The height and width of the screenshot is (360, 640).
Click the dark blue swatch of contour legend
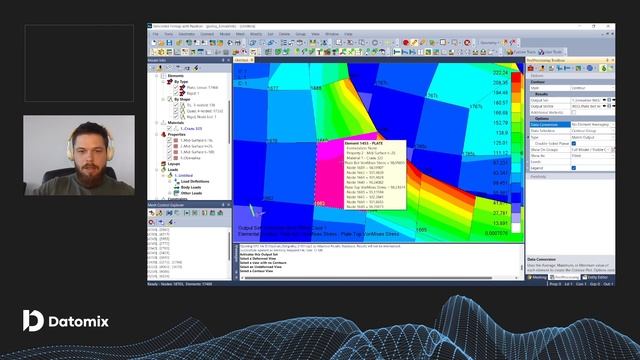[x=516, y=198]
